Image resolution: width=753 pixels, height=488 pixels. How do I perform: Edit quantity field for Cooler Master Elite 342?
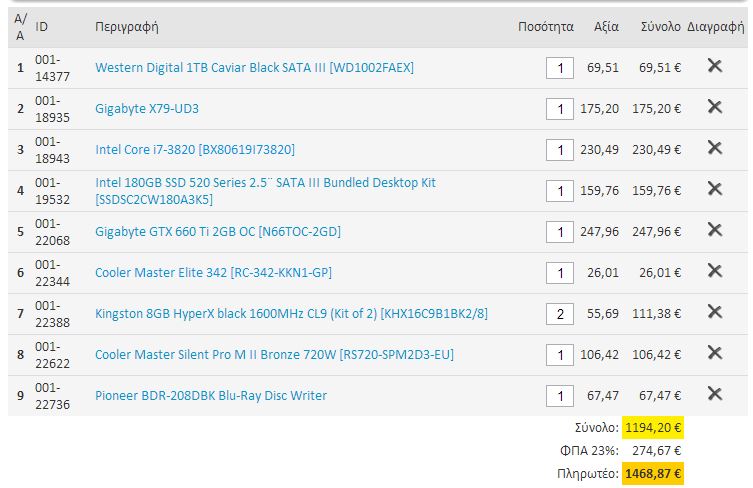[x=560, y=273]
